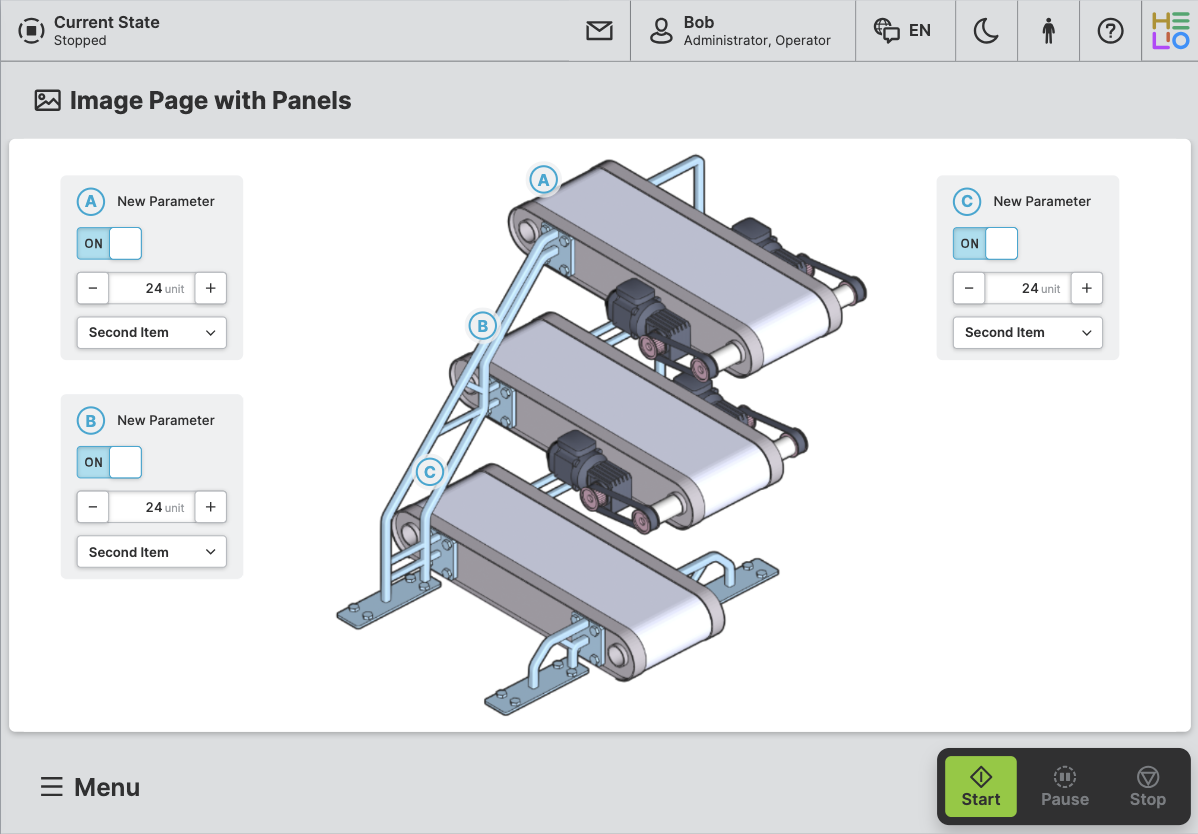Click the HELIO logo icon

1170,31
